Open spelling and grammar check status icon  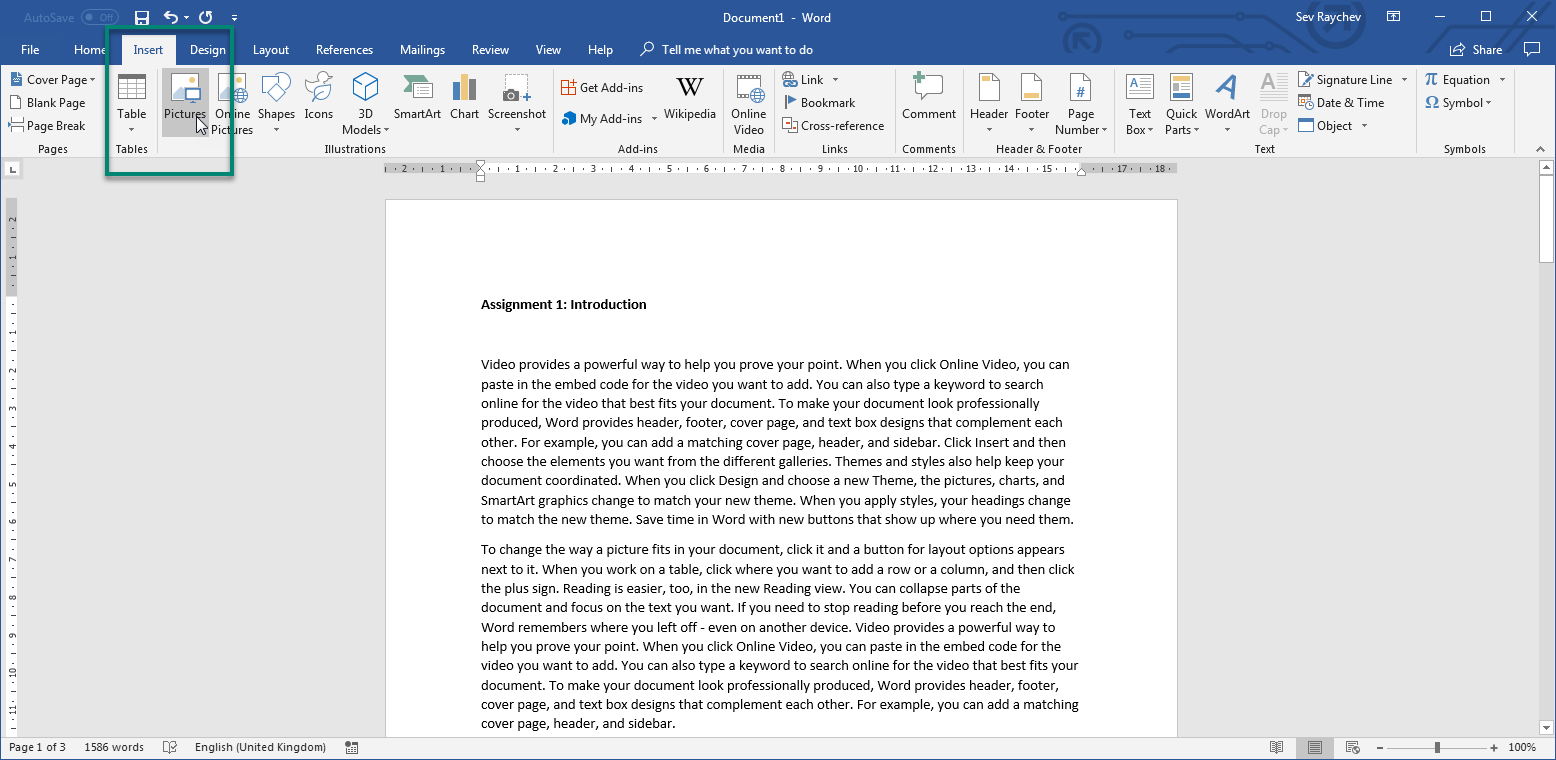coord(170,747)
